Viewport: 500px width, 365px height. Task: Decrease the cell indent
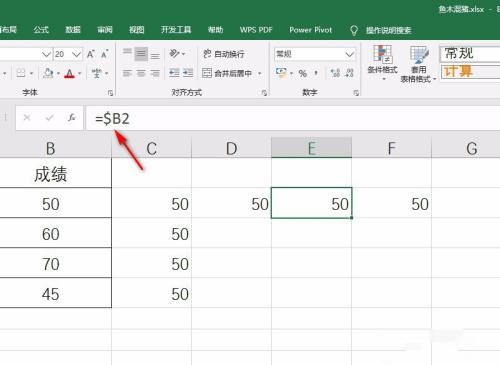174,73
